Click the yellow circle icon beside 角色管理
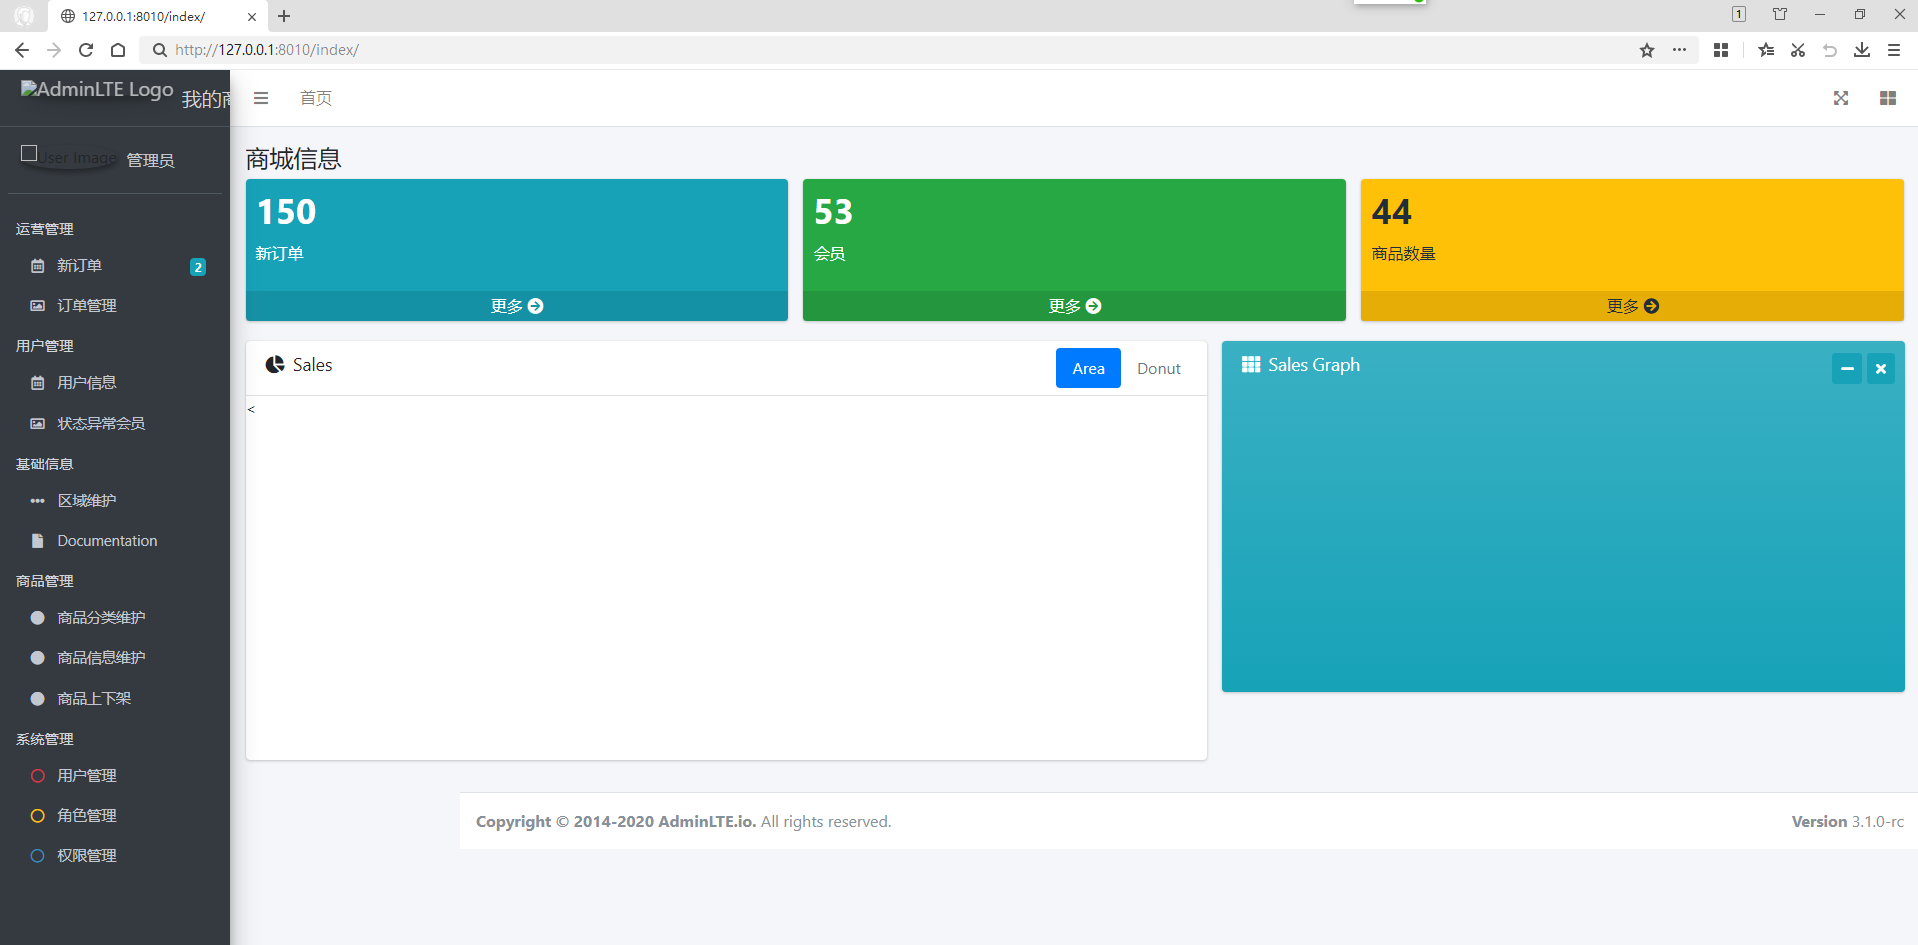Image resolution: width=1918 pixels, height=945 pixels. (38, 816)
